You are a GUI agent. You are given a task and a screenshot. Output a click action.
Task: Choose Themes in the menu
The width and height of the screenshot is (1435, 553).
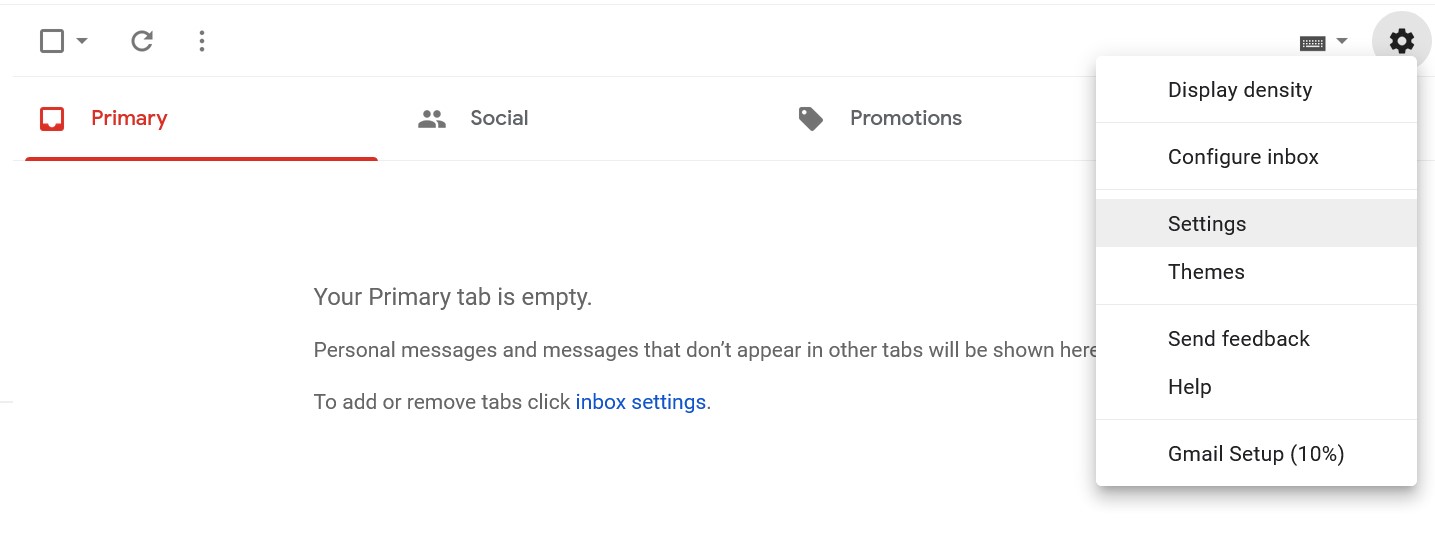pyautogui.click(x=1256, y=272)
